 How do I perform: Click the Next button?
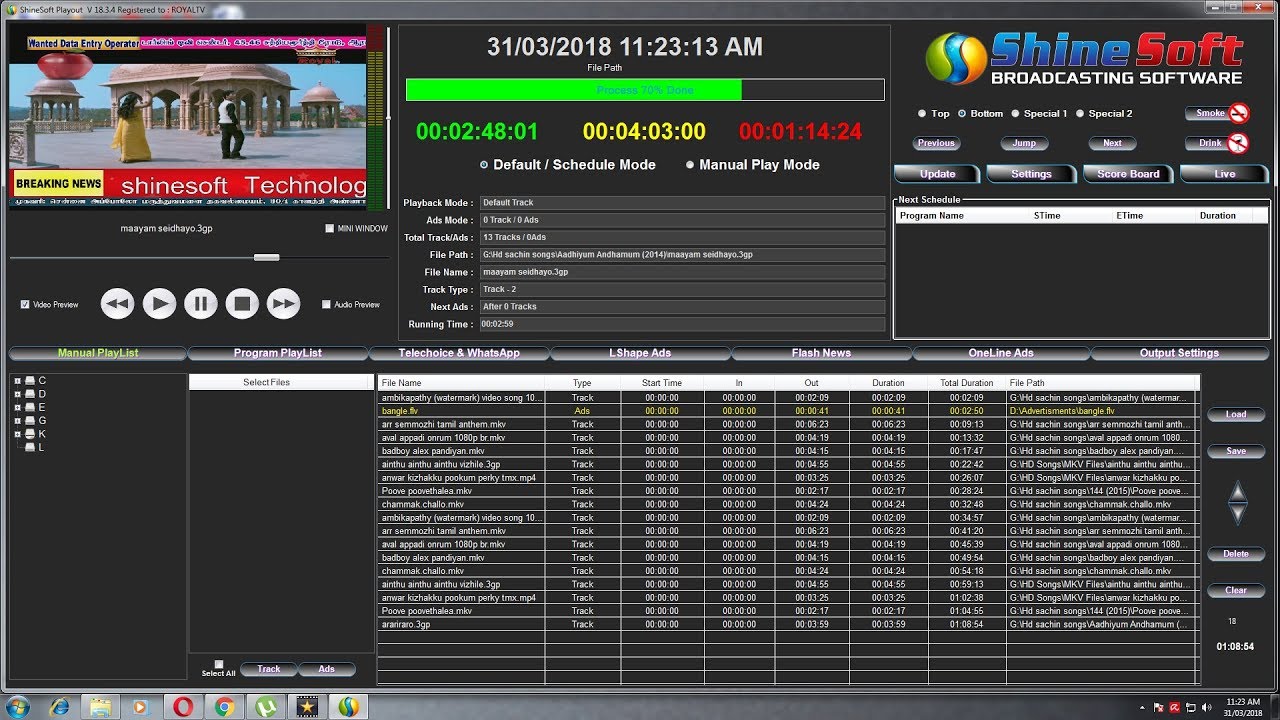point(1112,143)
